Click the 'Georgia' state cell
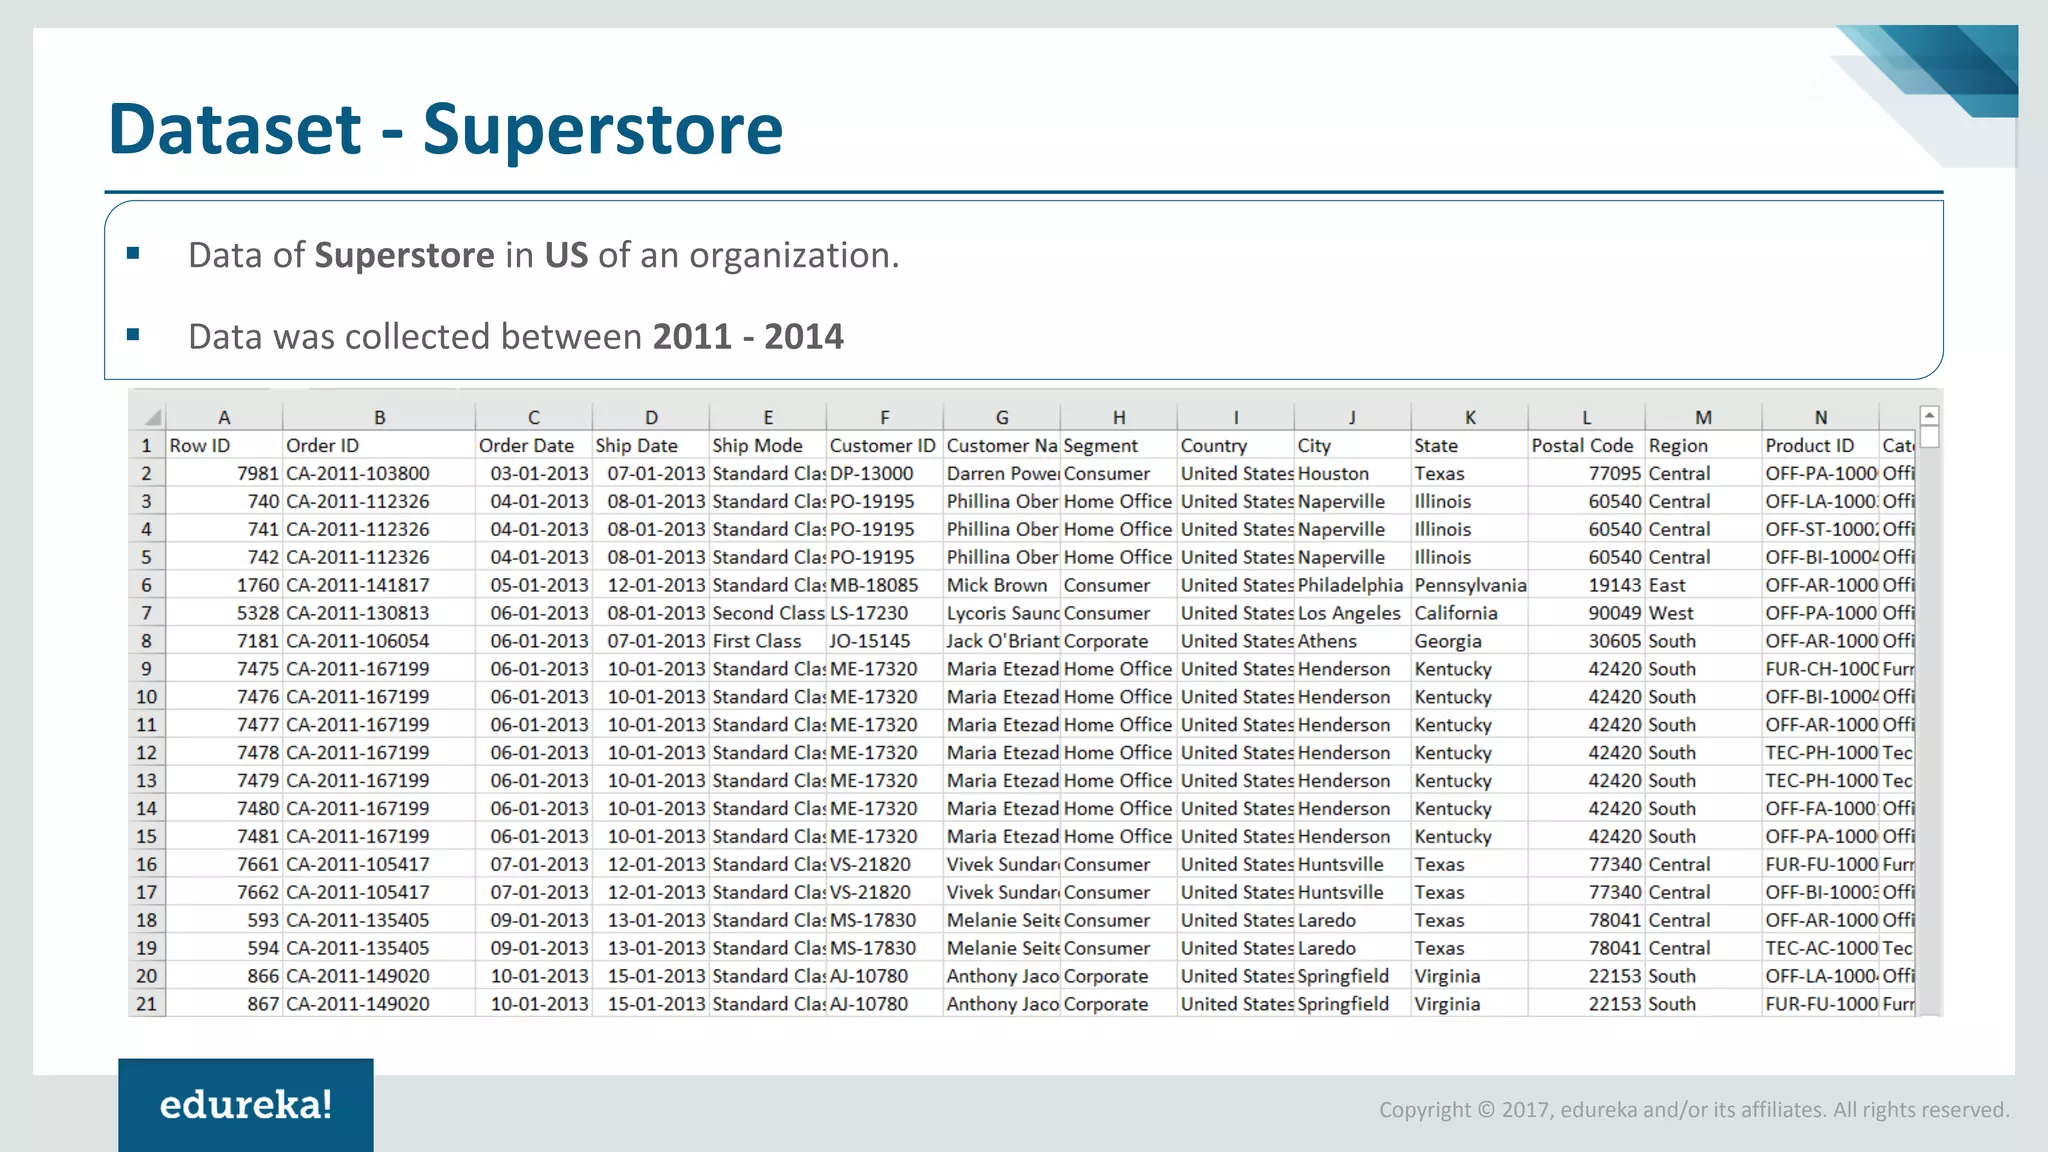The width and height of the screenshot is (2048, 1152). click(x=1470, y=641)
